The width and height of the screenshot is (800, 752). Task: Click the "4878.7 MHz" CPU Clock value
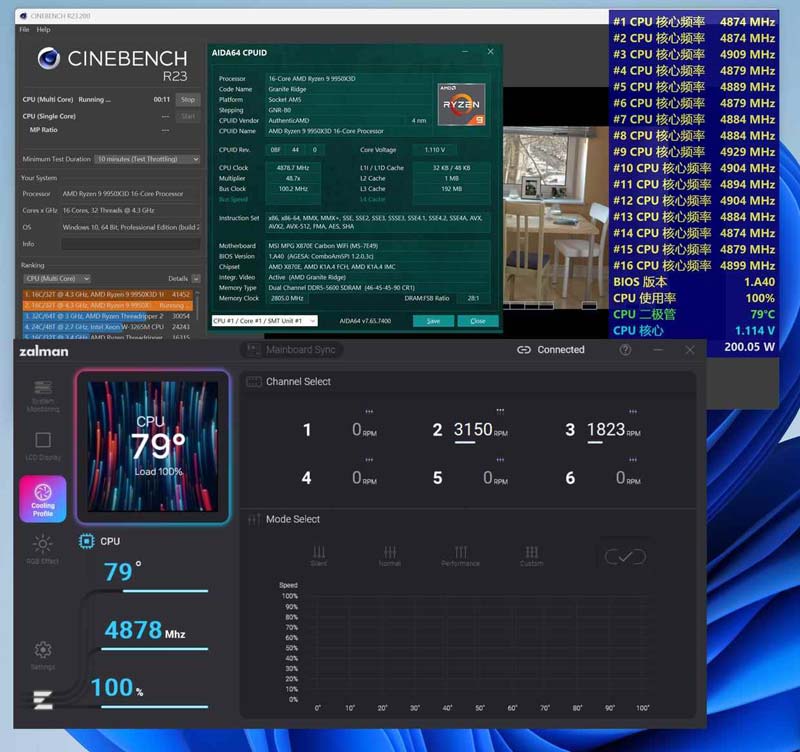click(293, 168)
